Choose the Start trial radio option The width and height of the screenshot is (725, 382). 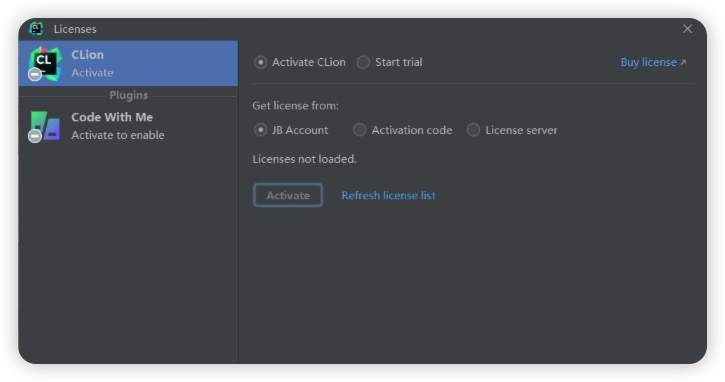click(363, 62)
